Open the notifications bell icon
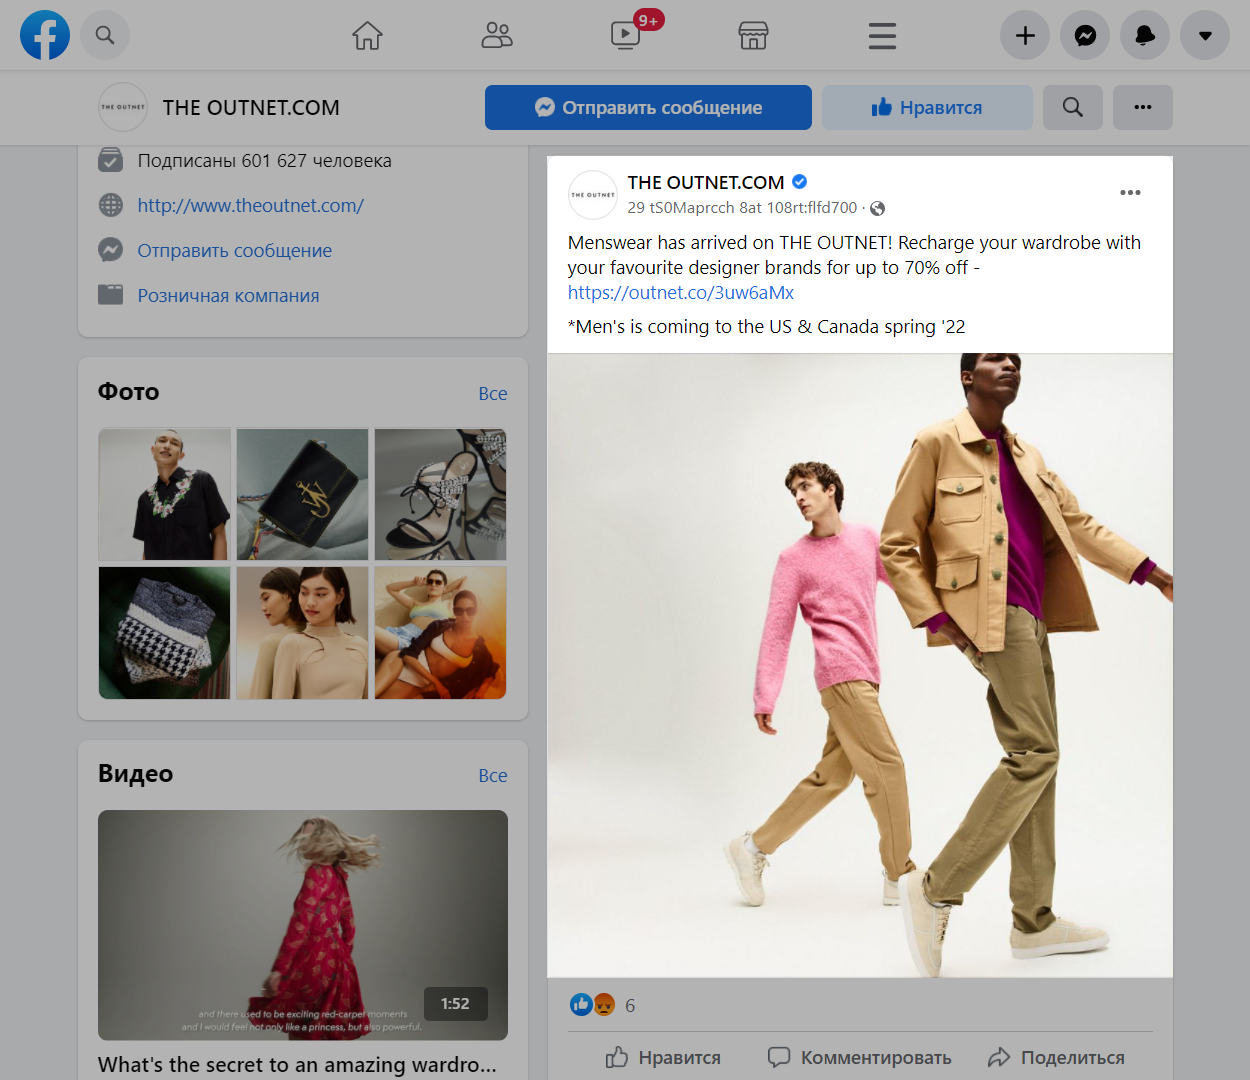1250x1080 pixels. point(1145,36)
